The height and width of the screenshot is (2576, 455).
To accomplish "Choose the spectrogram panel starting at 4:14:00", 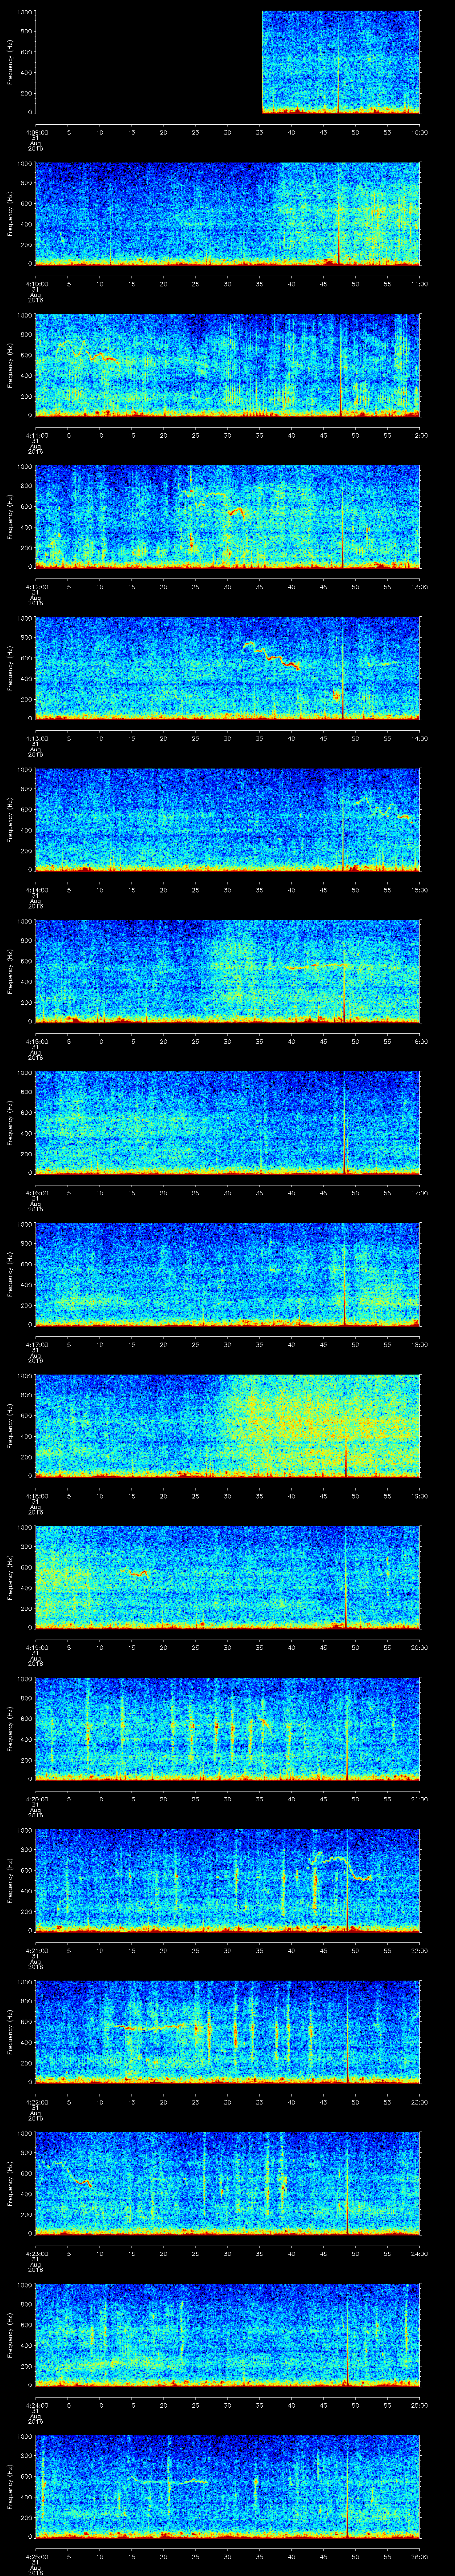I will coord(227,819).
